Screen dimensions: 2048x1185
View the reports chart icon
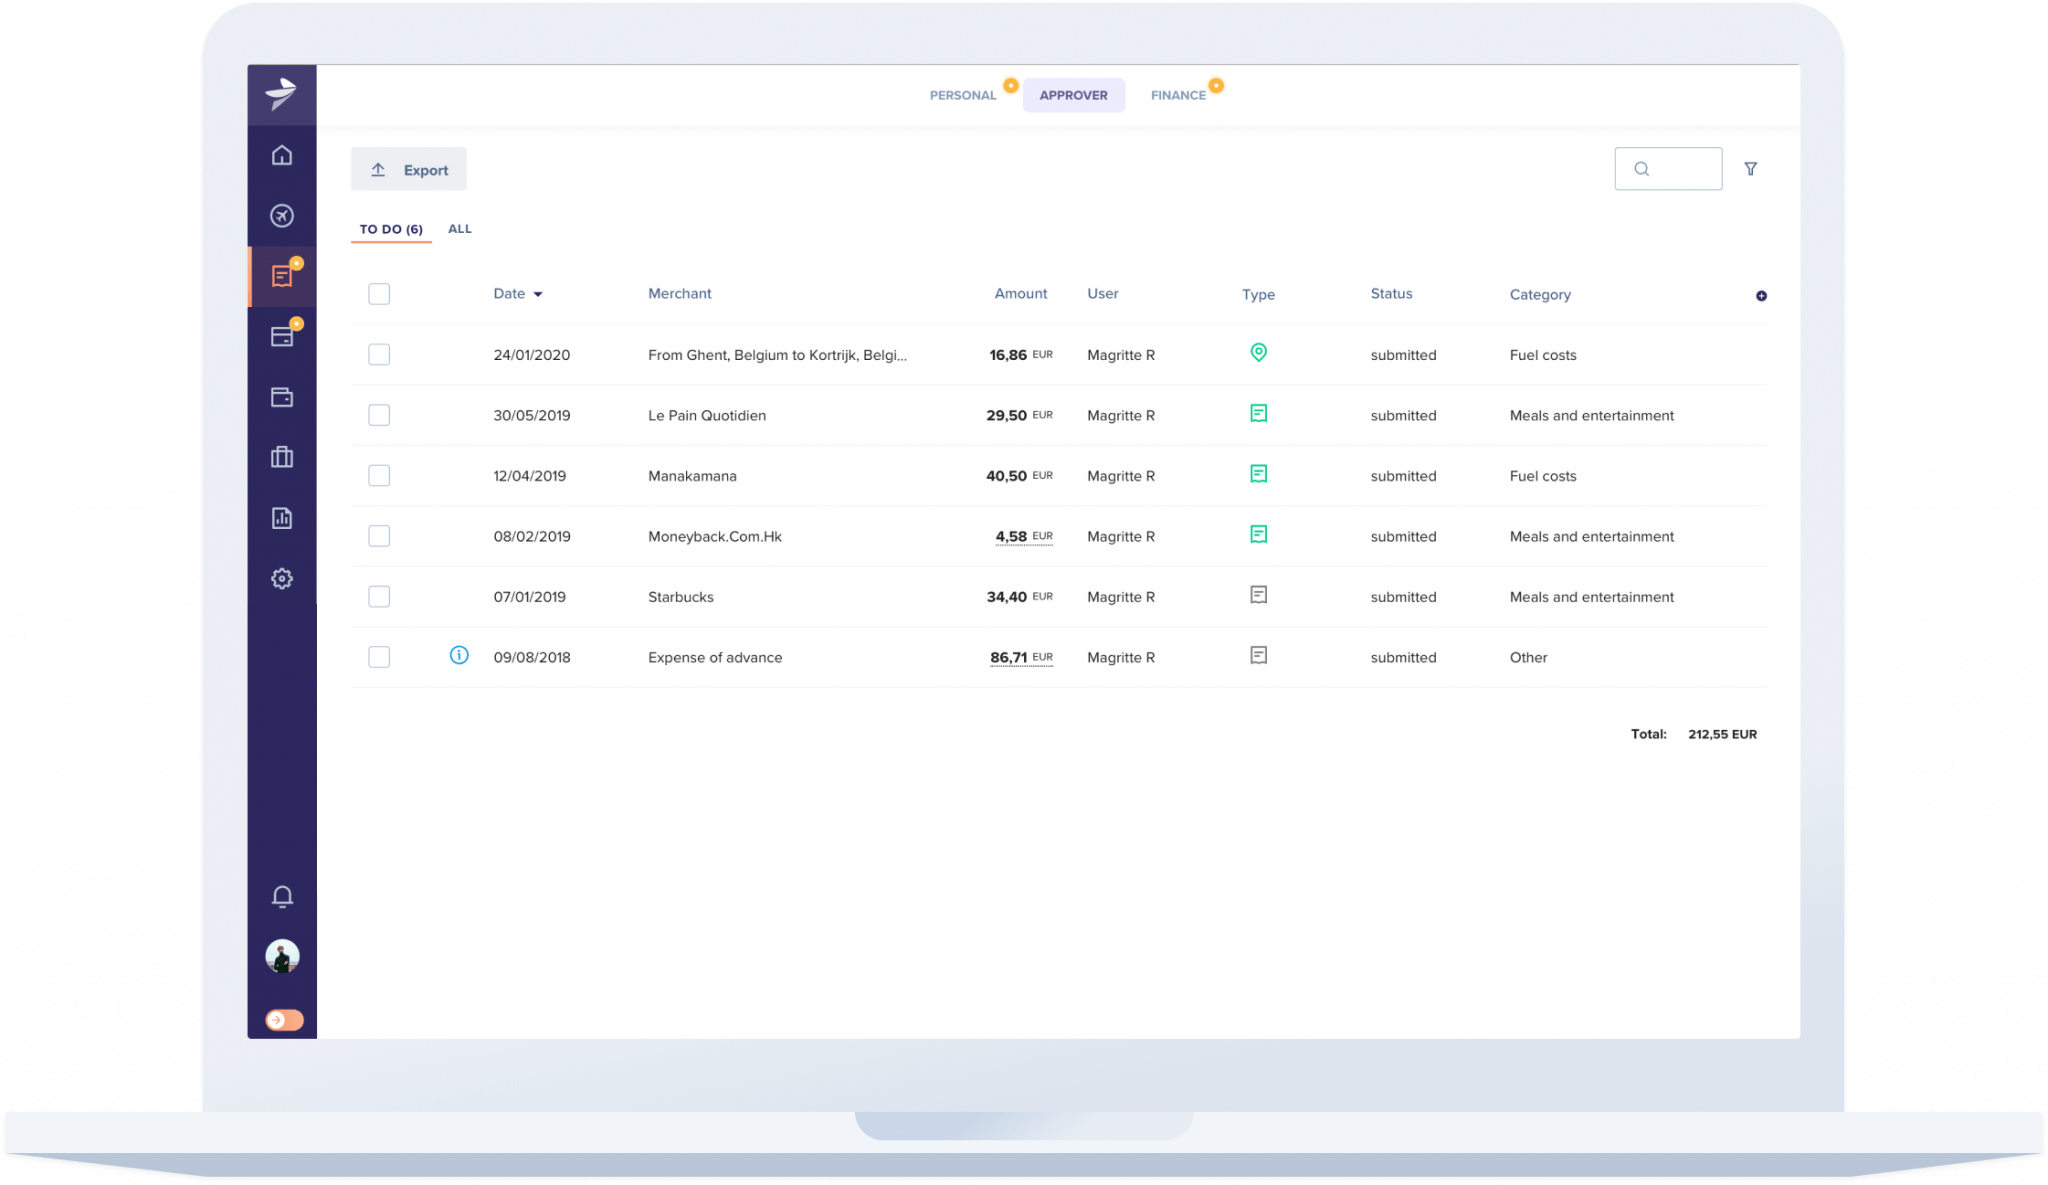coord(282,518)
